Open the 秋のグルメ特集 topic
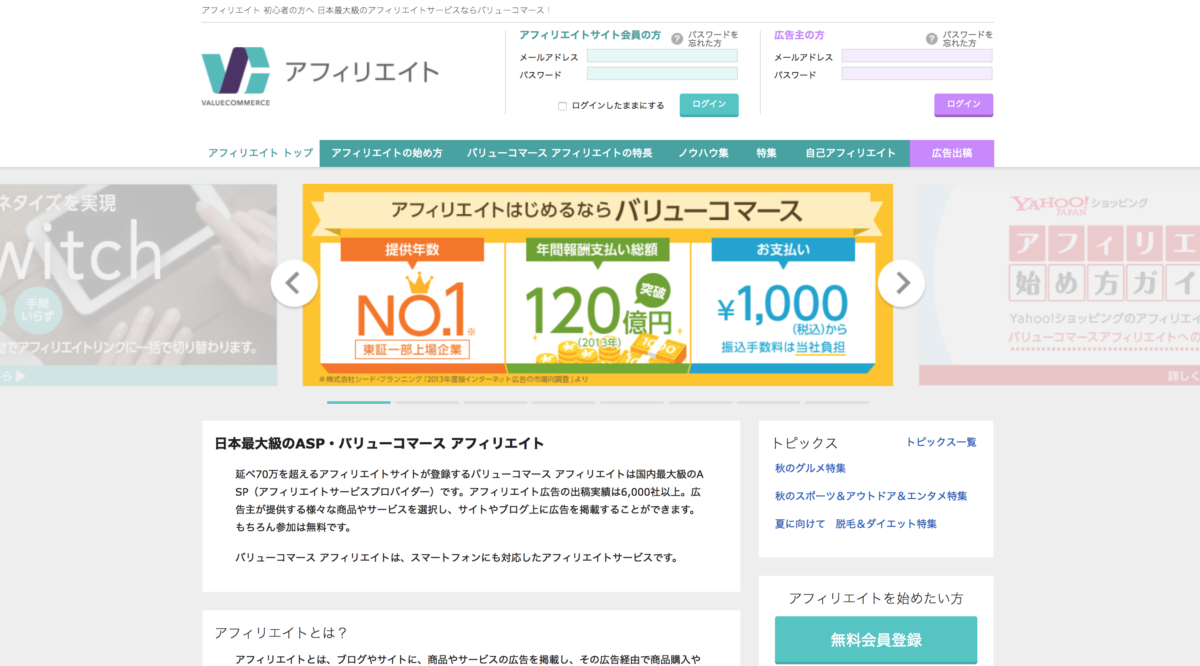This screenshot has width=1200, height=666. (x=811, y=468)
